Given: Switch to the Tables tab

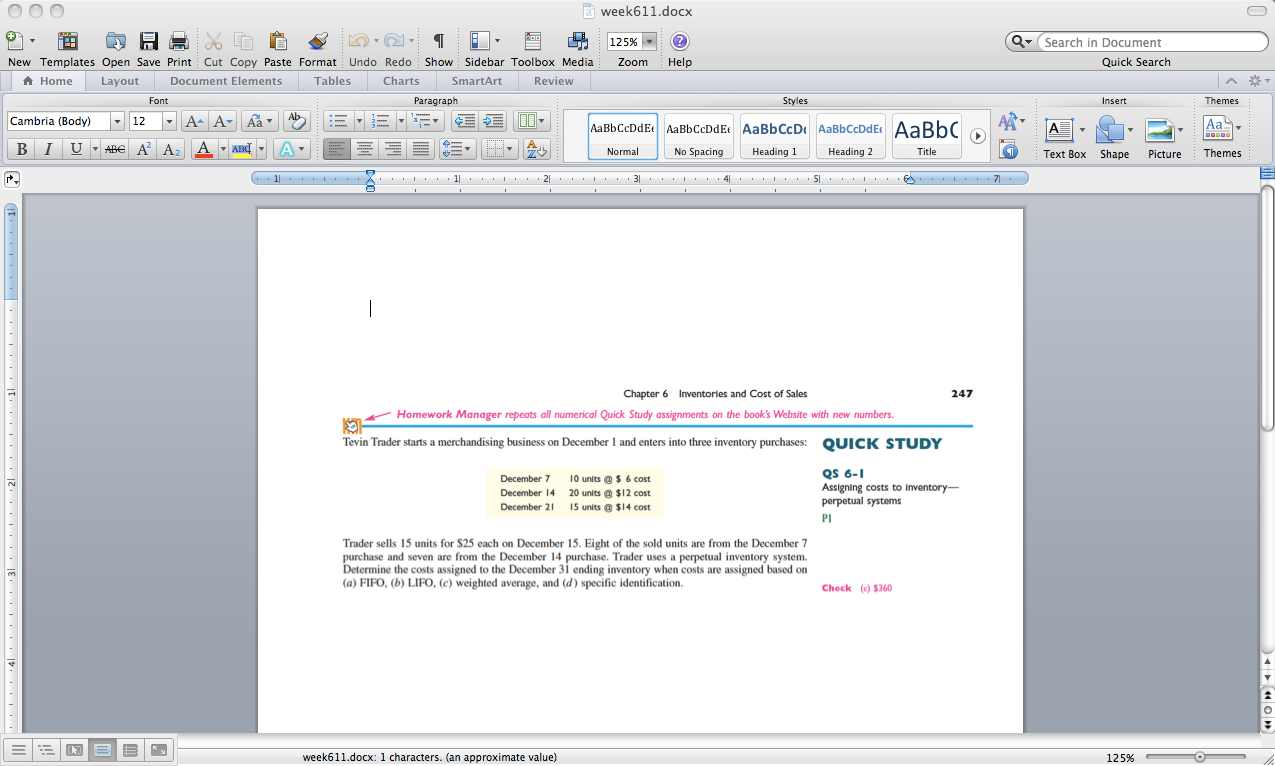Looking at the screenshot, I should tap(332, 81).
